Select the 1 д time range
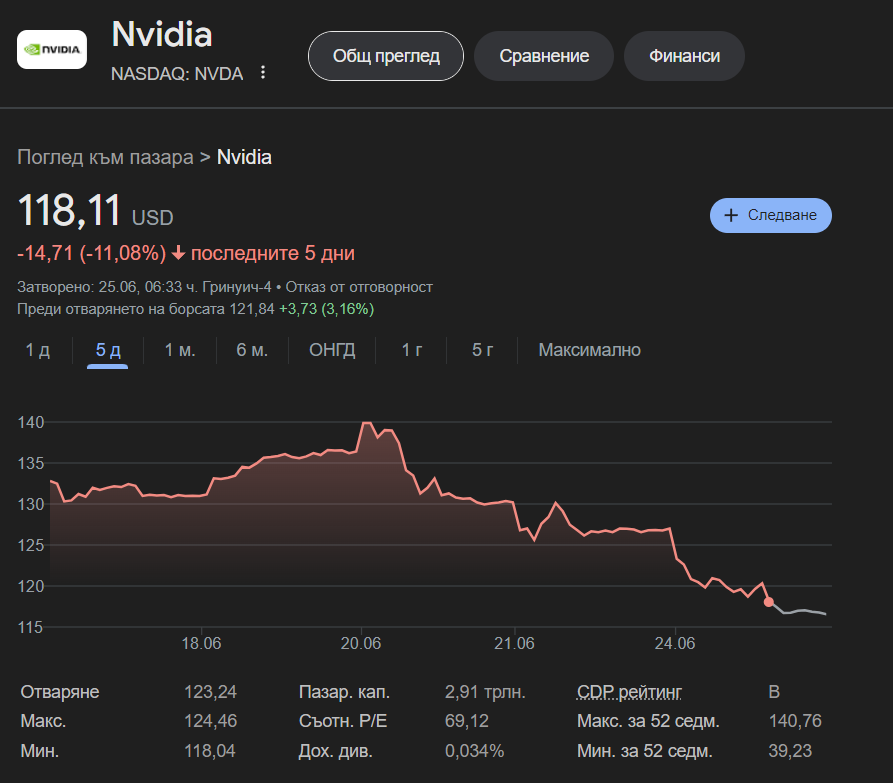893x783 pixels. click(38, 350)
